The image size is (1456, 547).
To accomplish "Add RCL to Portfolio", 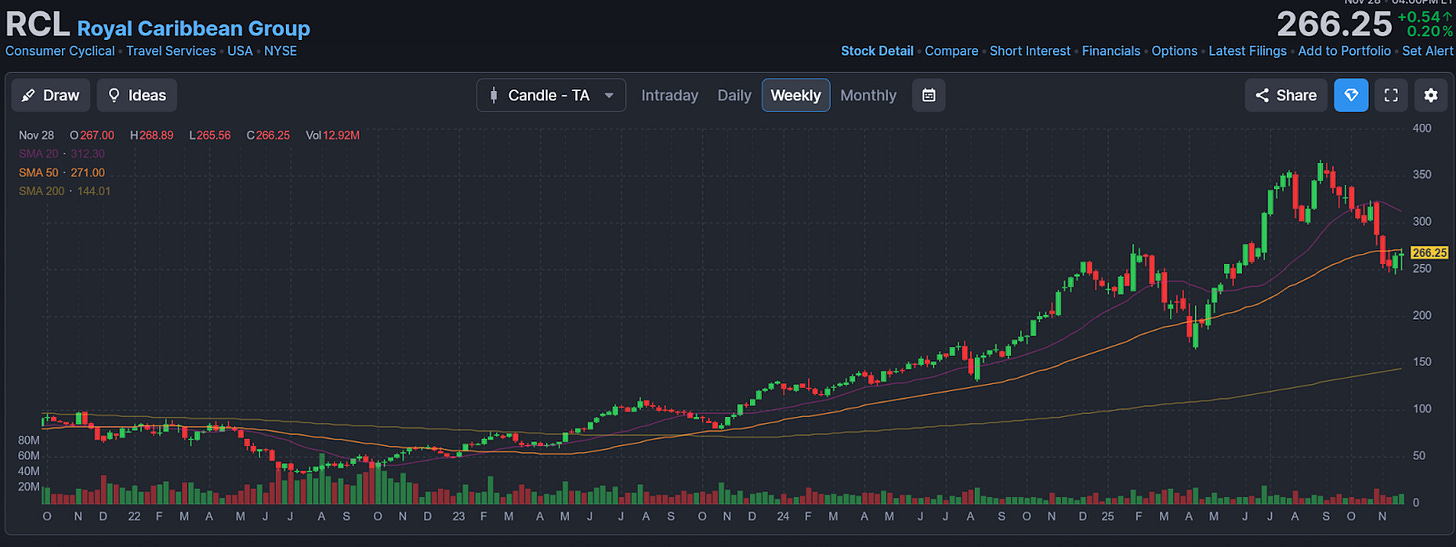I will (x=1344, y=51).
